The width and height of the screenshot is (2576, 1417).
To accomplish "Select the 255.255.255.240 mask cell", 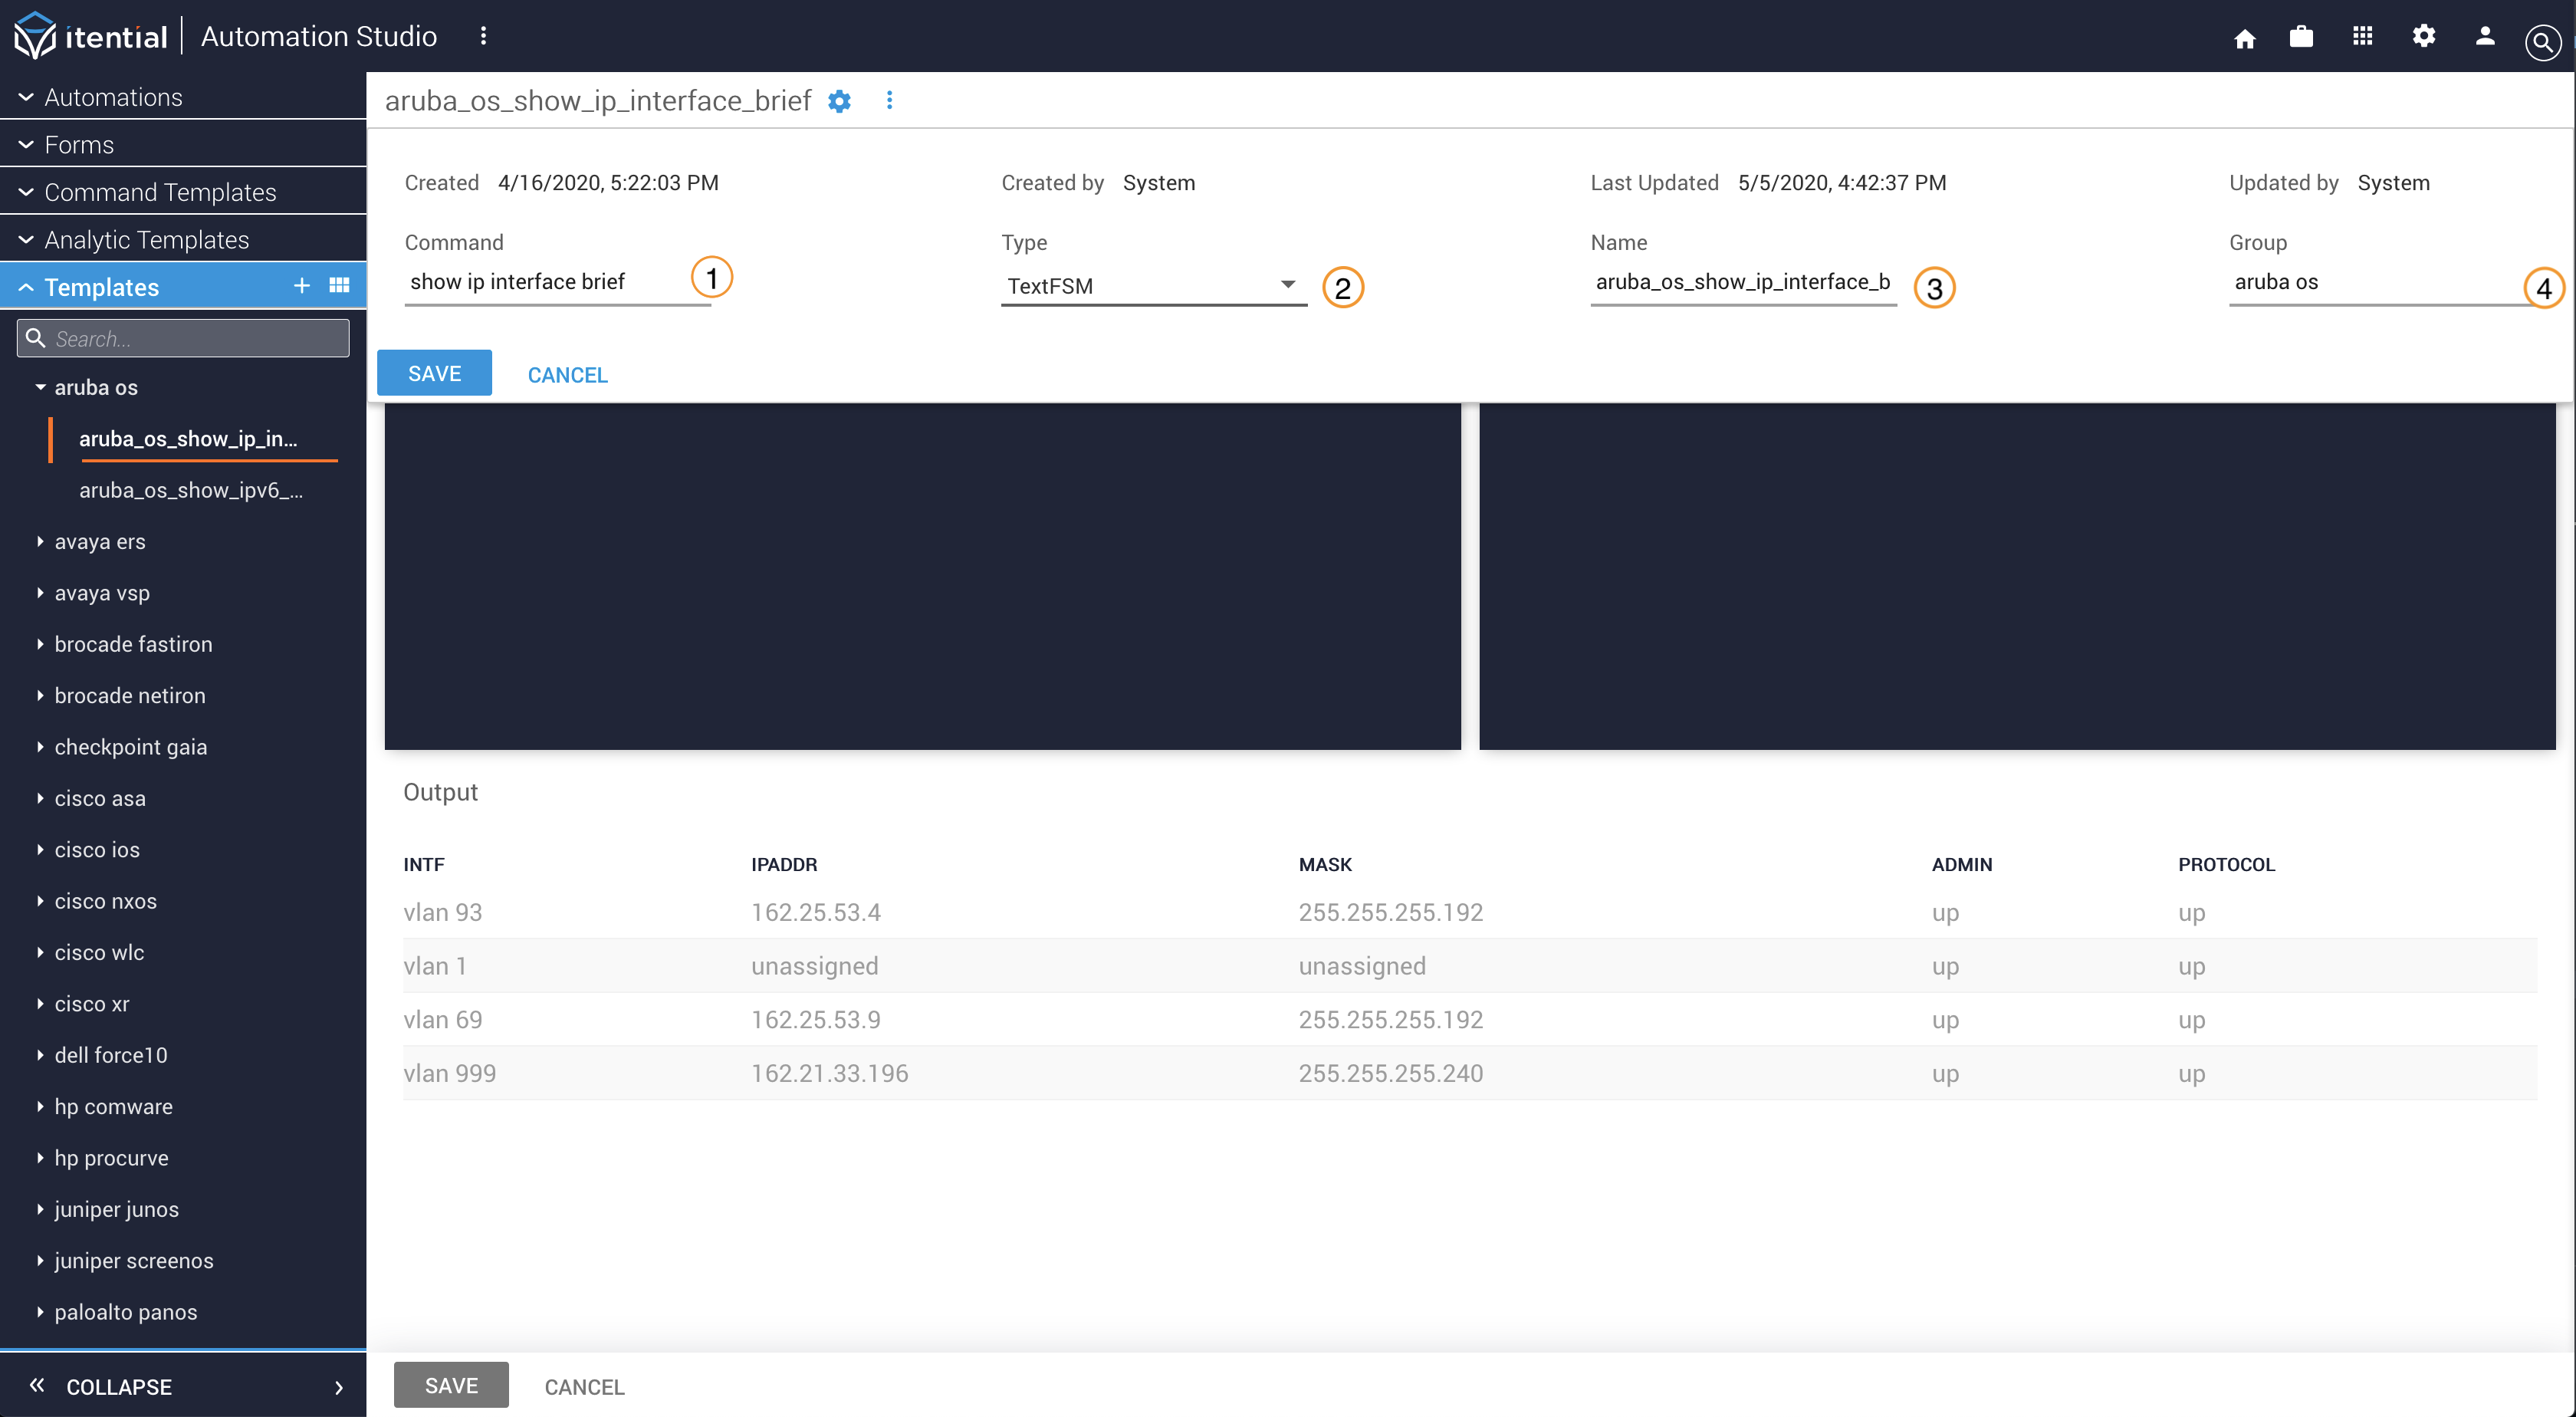I will pos(1390,1073).
